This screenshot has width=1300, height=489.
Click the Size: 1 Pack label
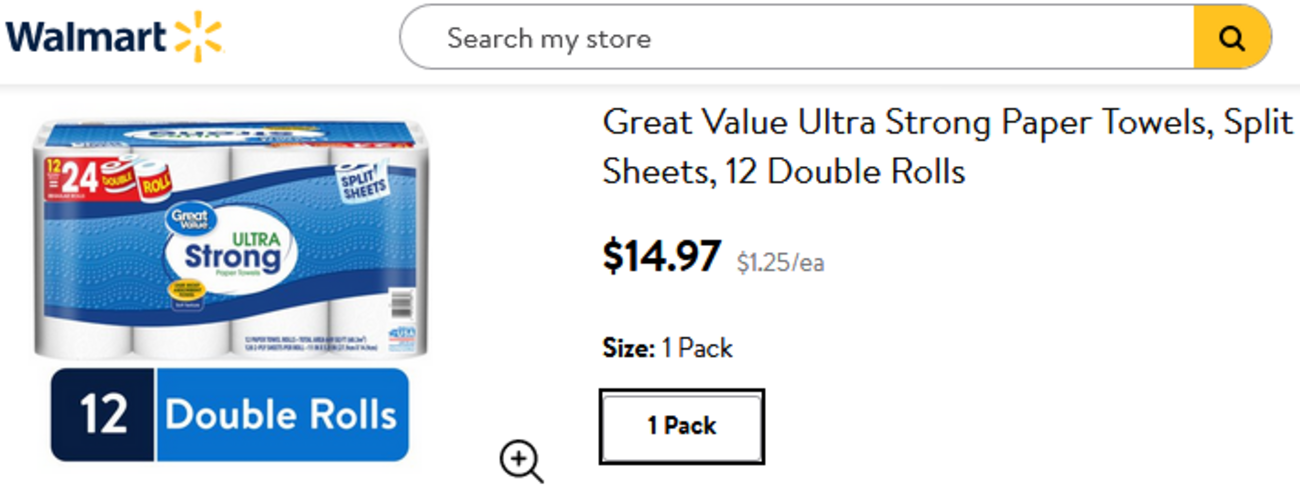point(667,348)
